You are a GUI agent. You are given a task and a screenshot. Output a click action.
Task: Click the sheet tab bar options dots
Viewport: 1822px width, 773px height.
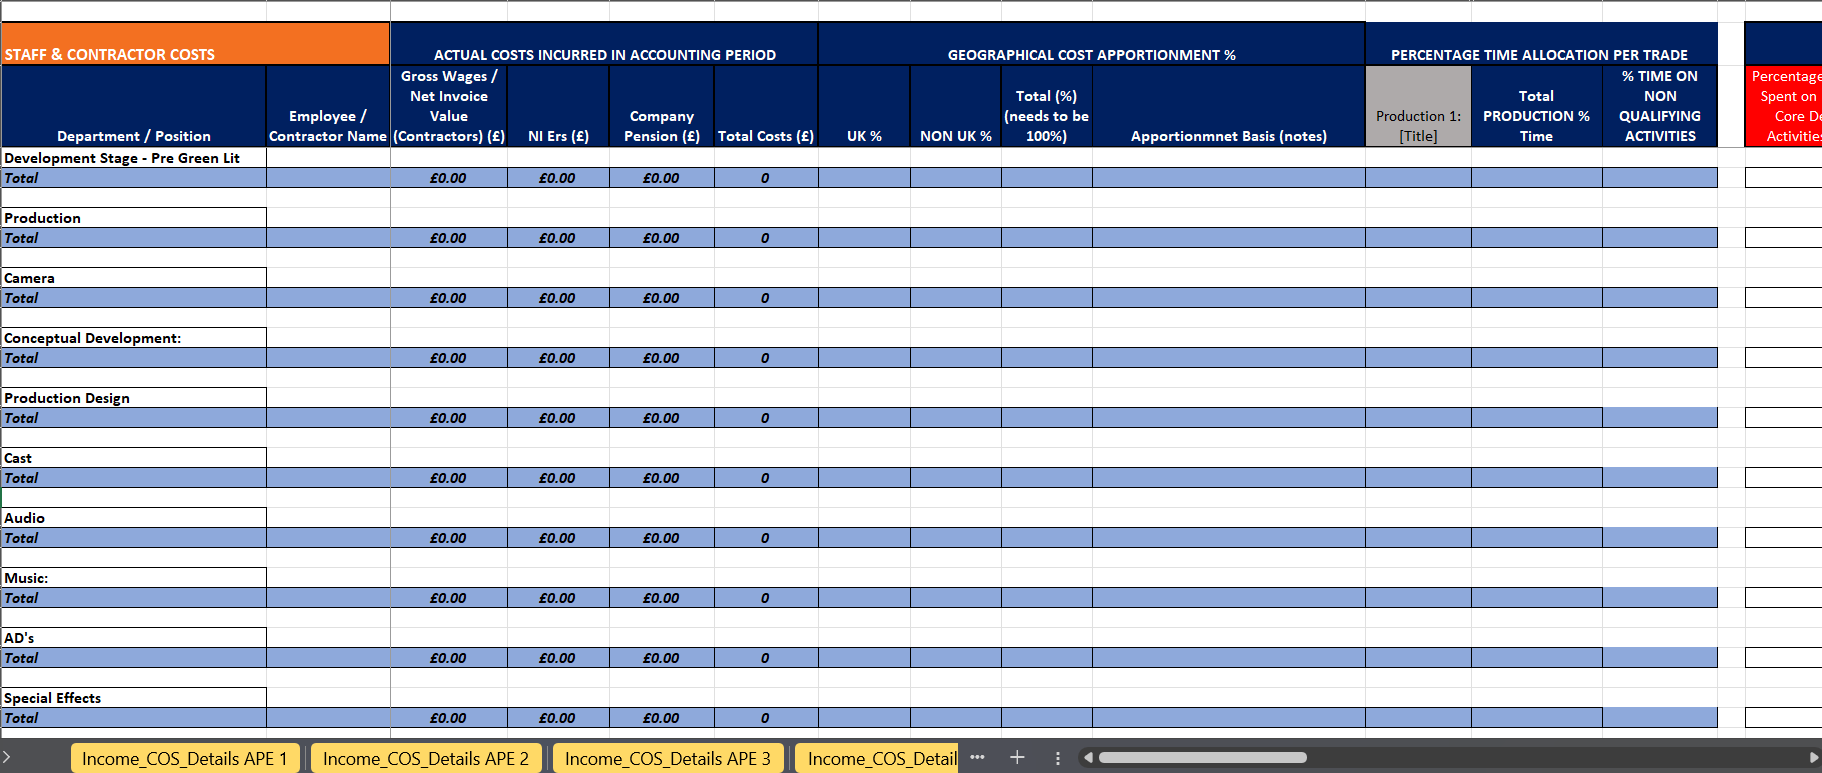click(x=1058, y=758)
